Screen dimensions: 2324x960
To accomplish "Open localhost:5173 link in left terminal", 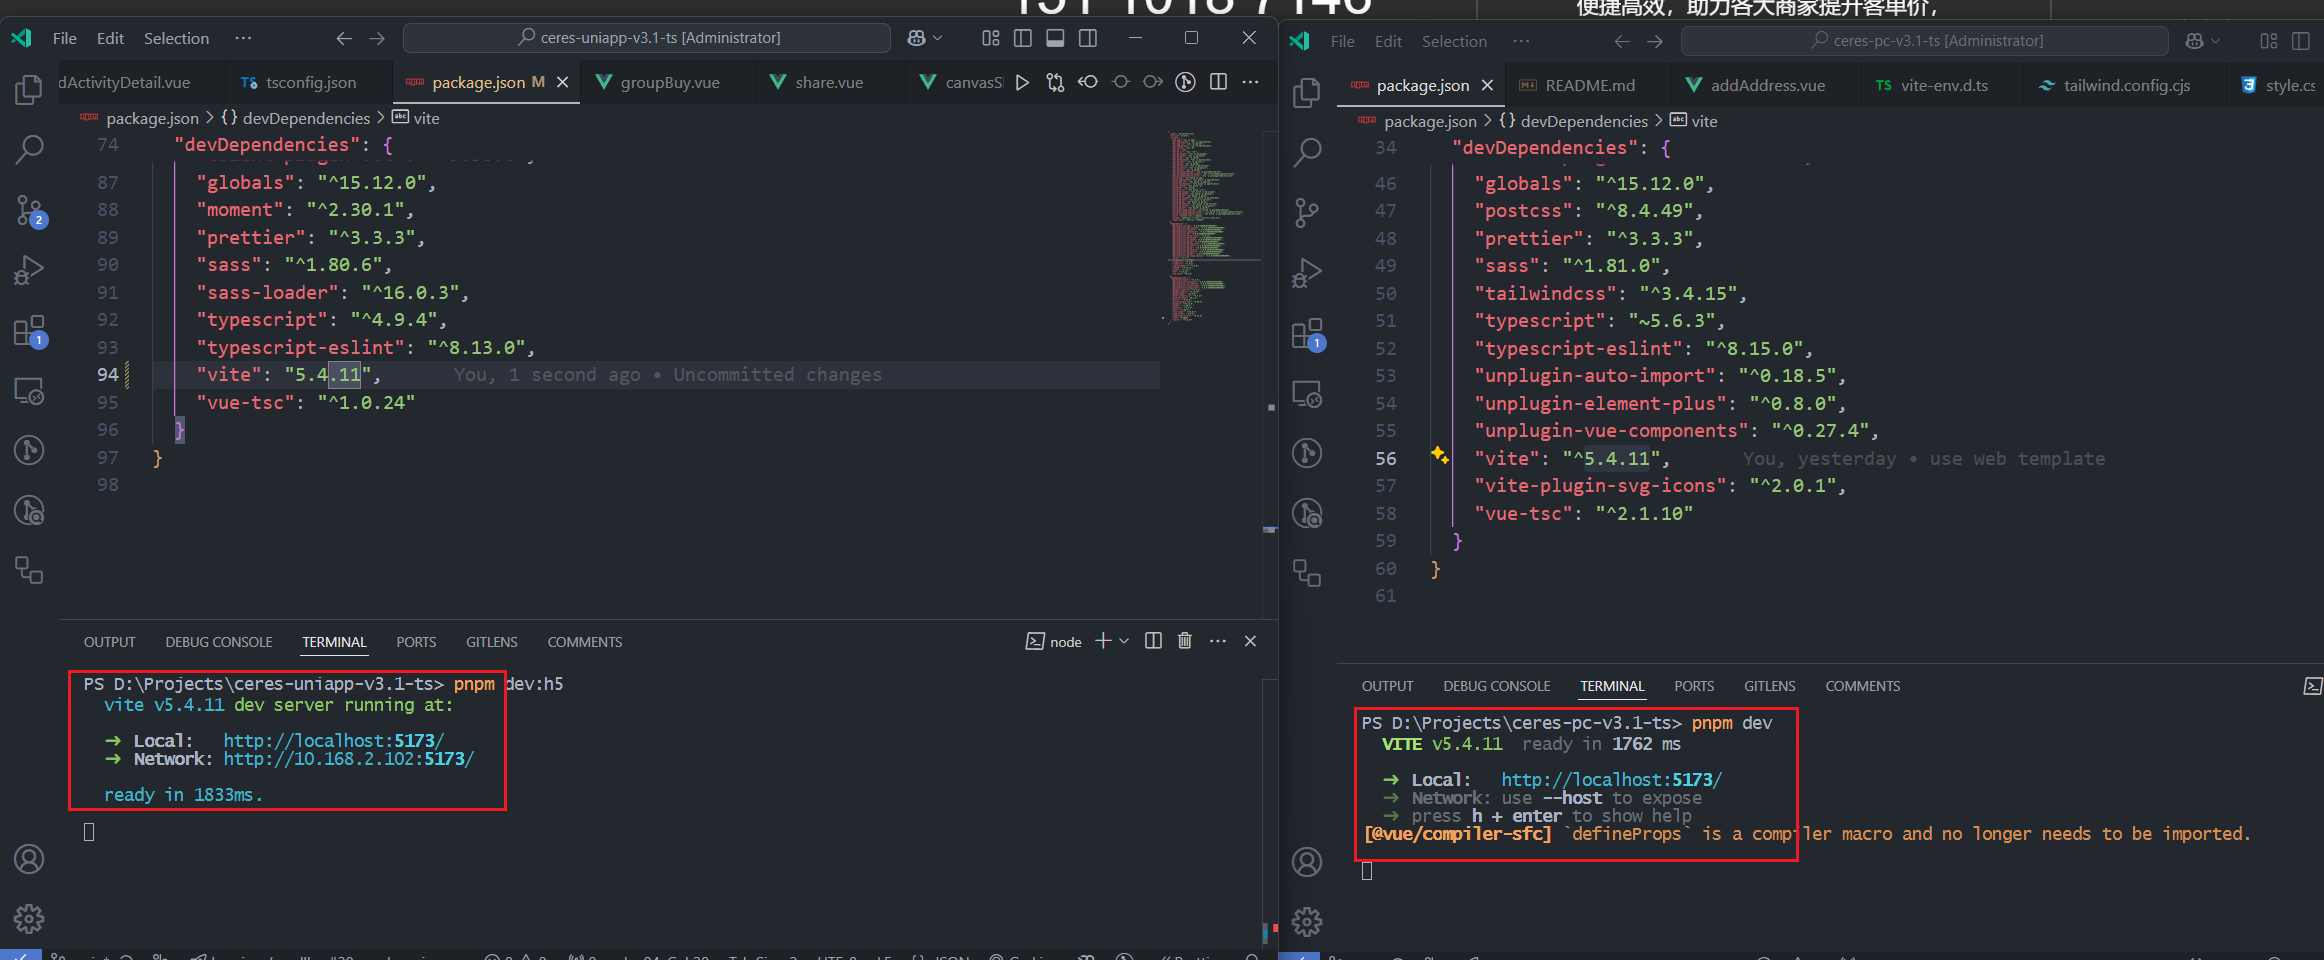I will coord(334,741).
